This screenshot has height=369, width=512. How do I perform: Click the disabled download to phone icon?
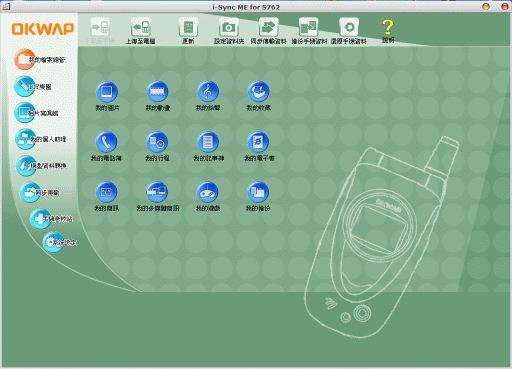pyautogui.click(x=100, y=28)
